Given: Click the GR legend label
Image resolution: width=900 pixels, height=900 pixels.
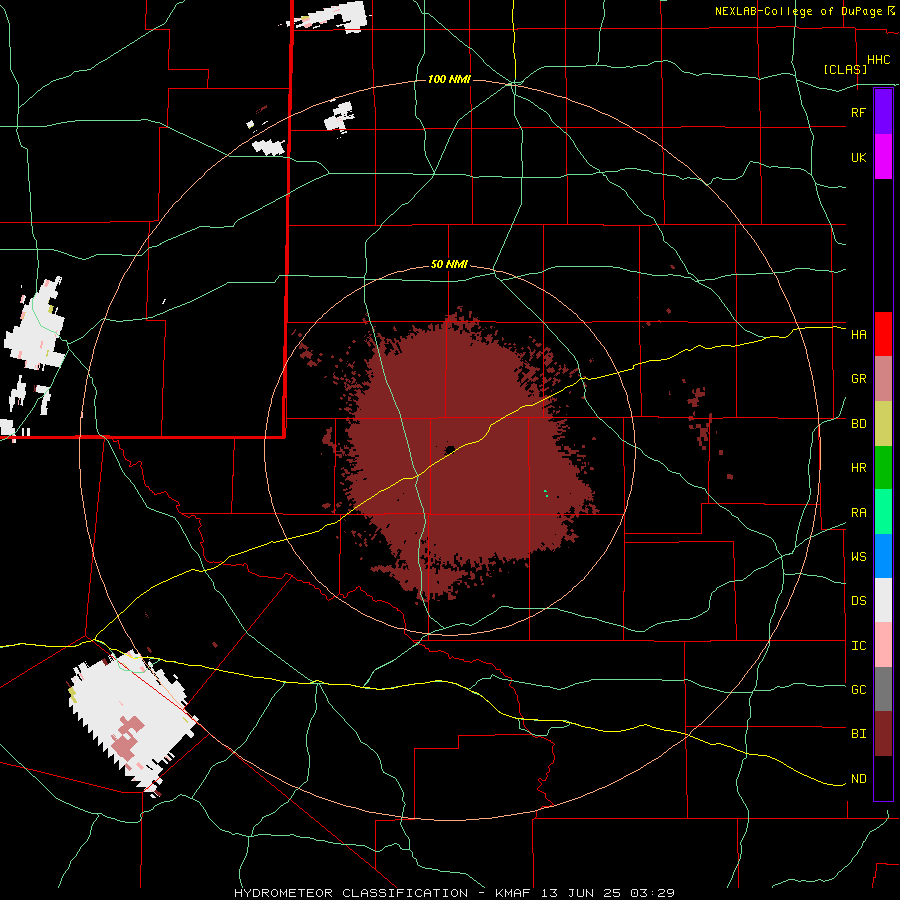Looking at the screenshot, I should point(858,379).
